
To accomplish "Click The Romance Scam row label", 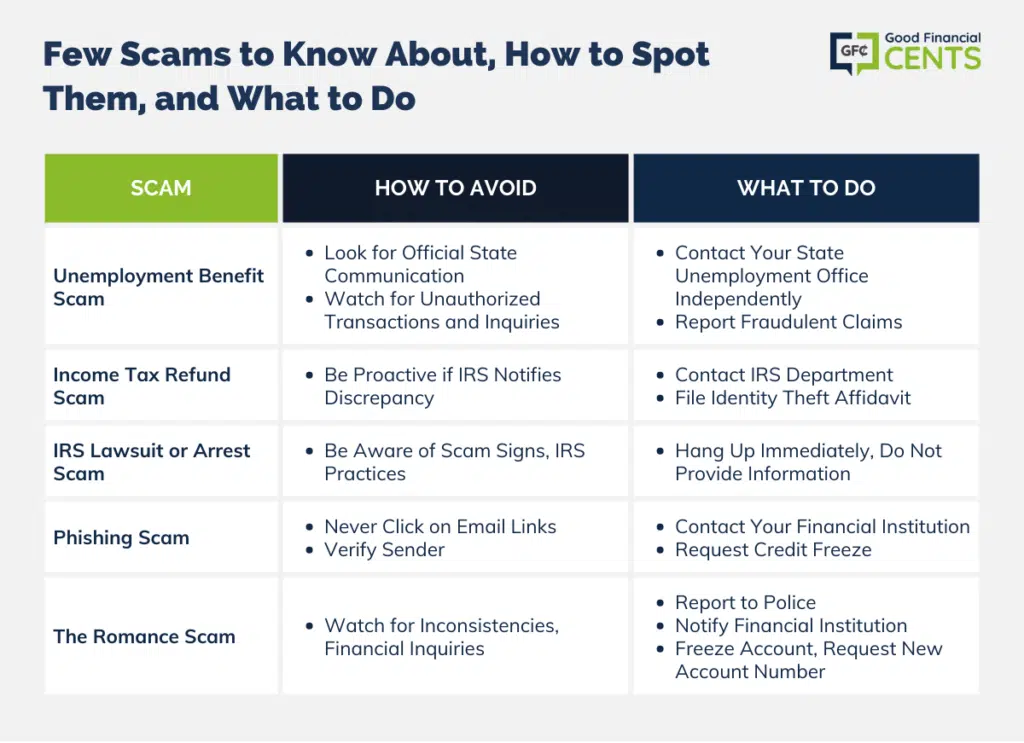I will click(144, 637).
